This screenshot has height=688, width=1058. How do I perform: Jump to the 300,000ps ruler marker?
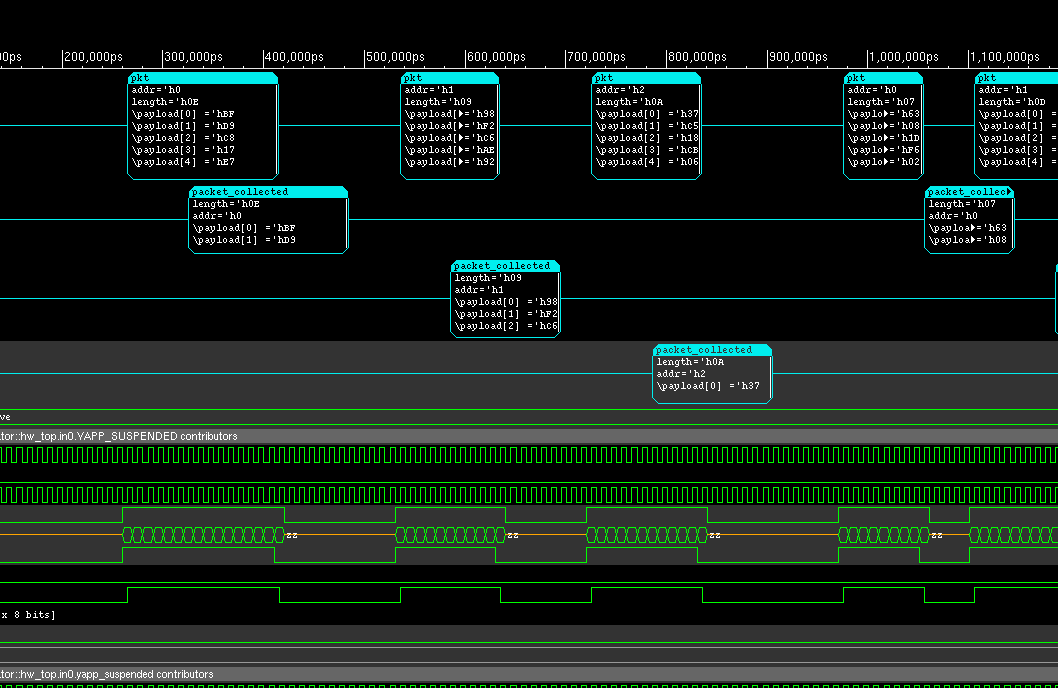(x=192, y=57)
